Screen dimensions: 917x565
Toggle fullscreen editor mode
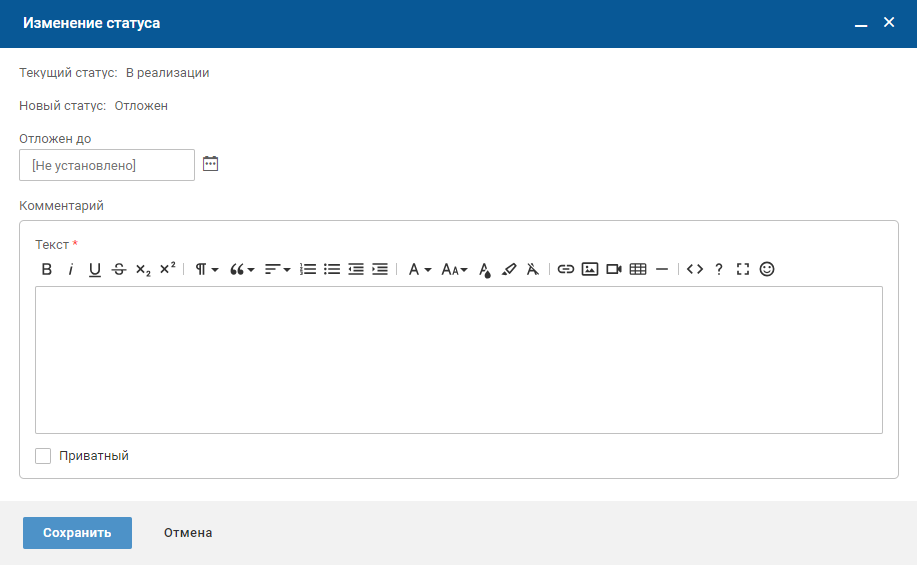tap(743, 269)
